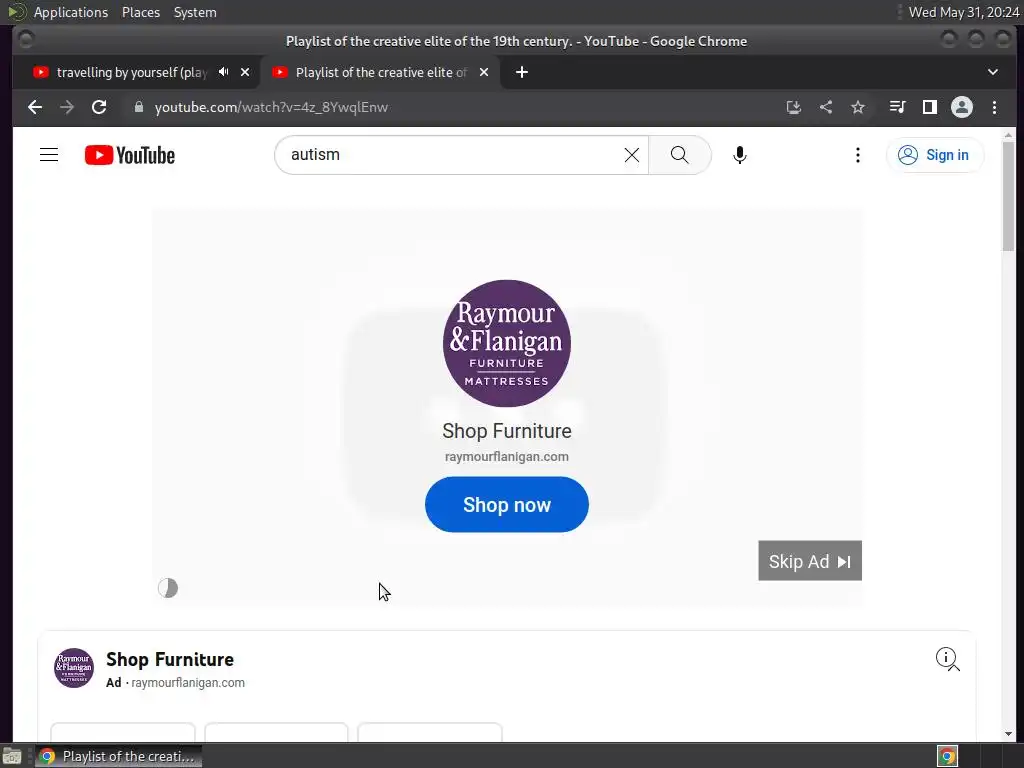Start voice search with the microphone
Image resolution: width=1024 pixels, height=768 pixels.
[x=739, y=155]
